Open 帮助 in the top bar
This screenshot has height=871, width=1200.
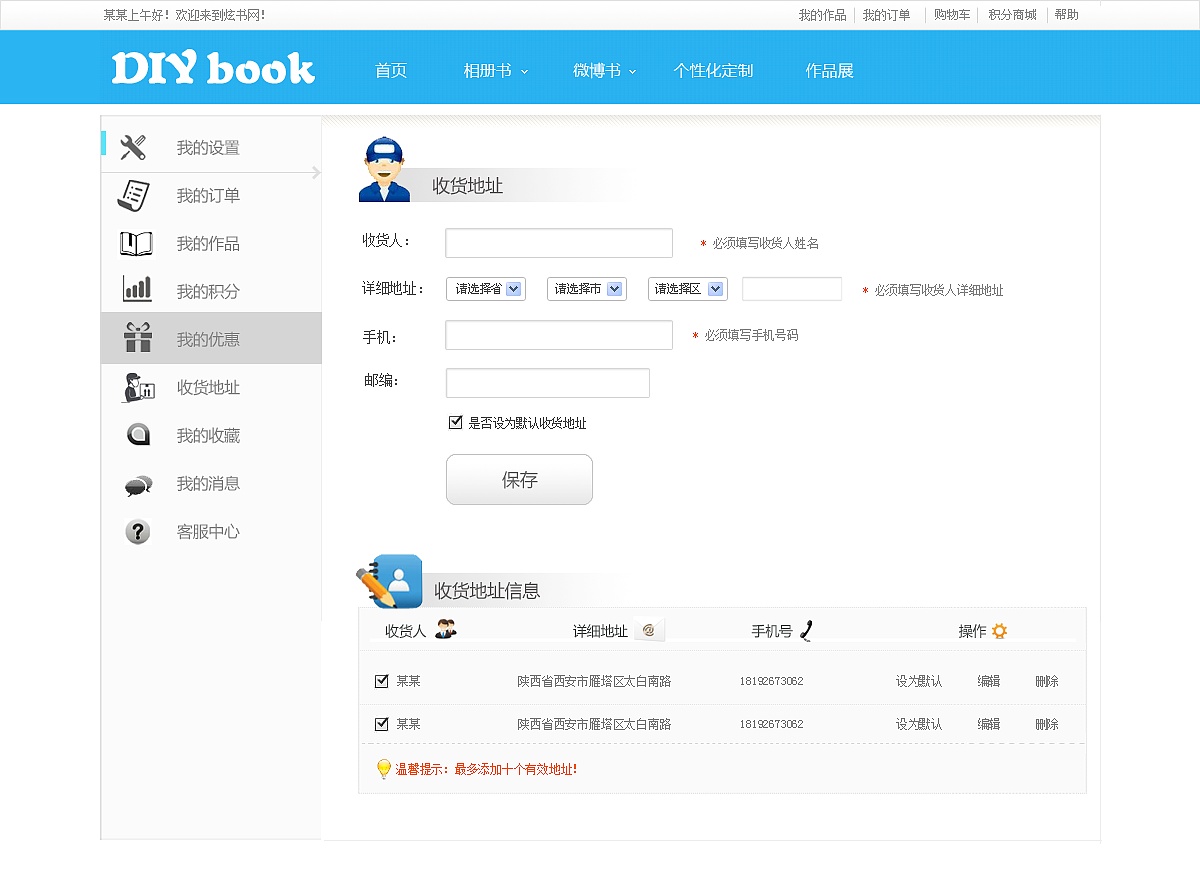pos(1067,15)
